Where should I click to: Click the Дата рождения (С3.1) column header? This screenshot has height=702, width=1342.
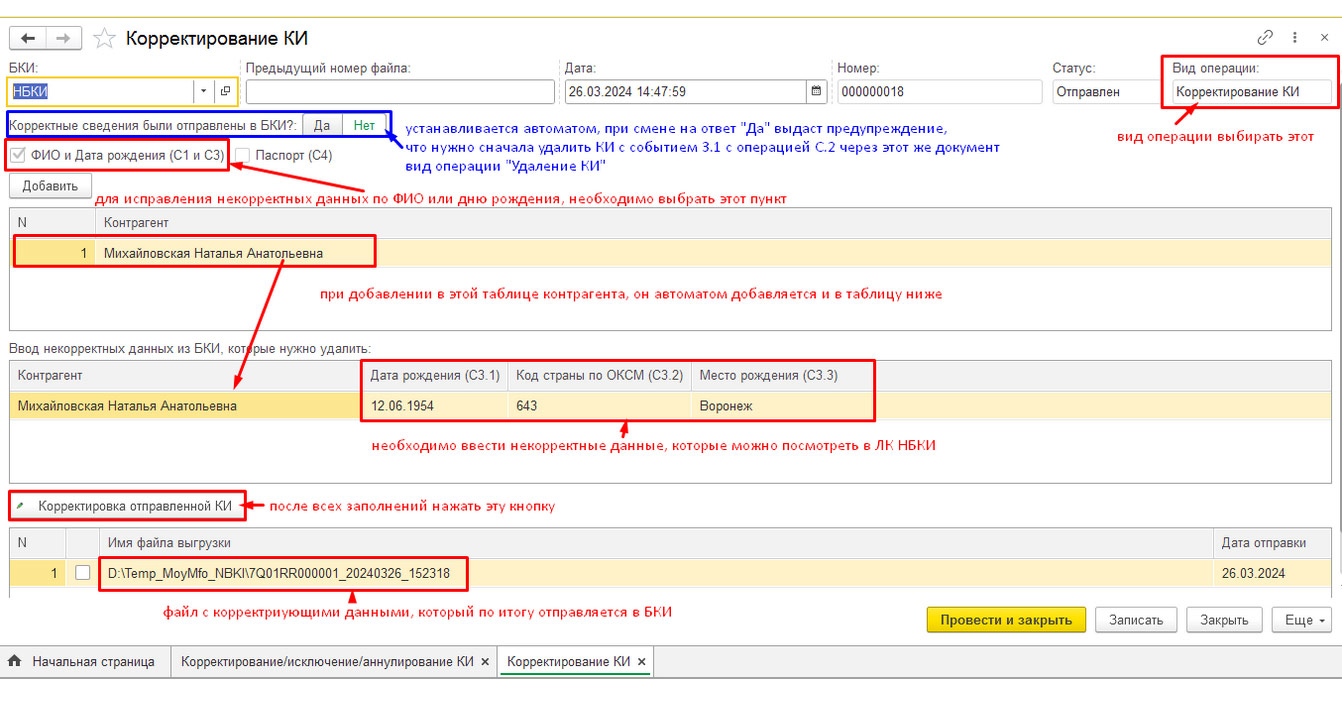[x=434, y=375]
